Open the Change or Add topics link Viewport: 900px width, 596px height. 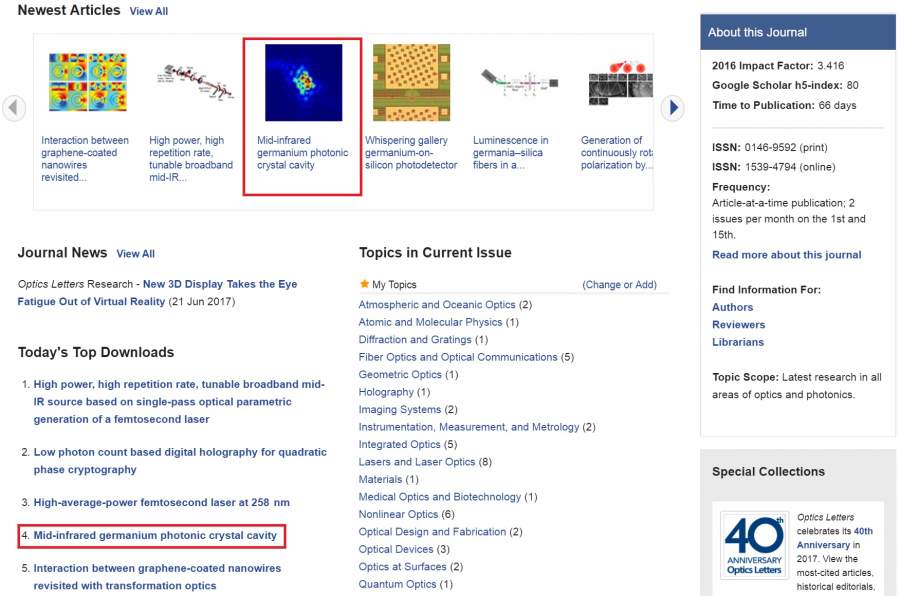click(619, 285)
